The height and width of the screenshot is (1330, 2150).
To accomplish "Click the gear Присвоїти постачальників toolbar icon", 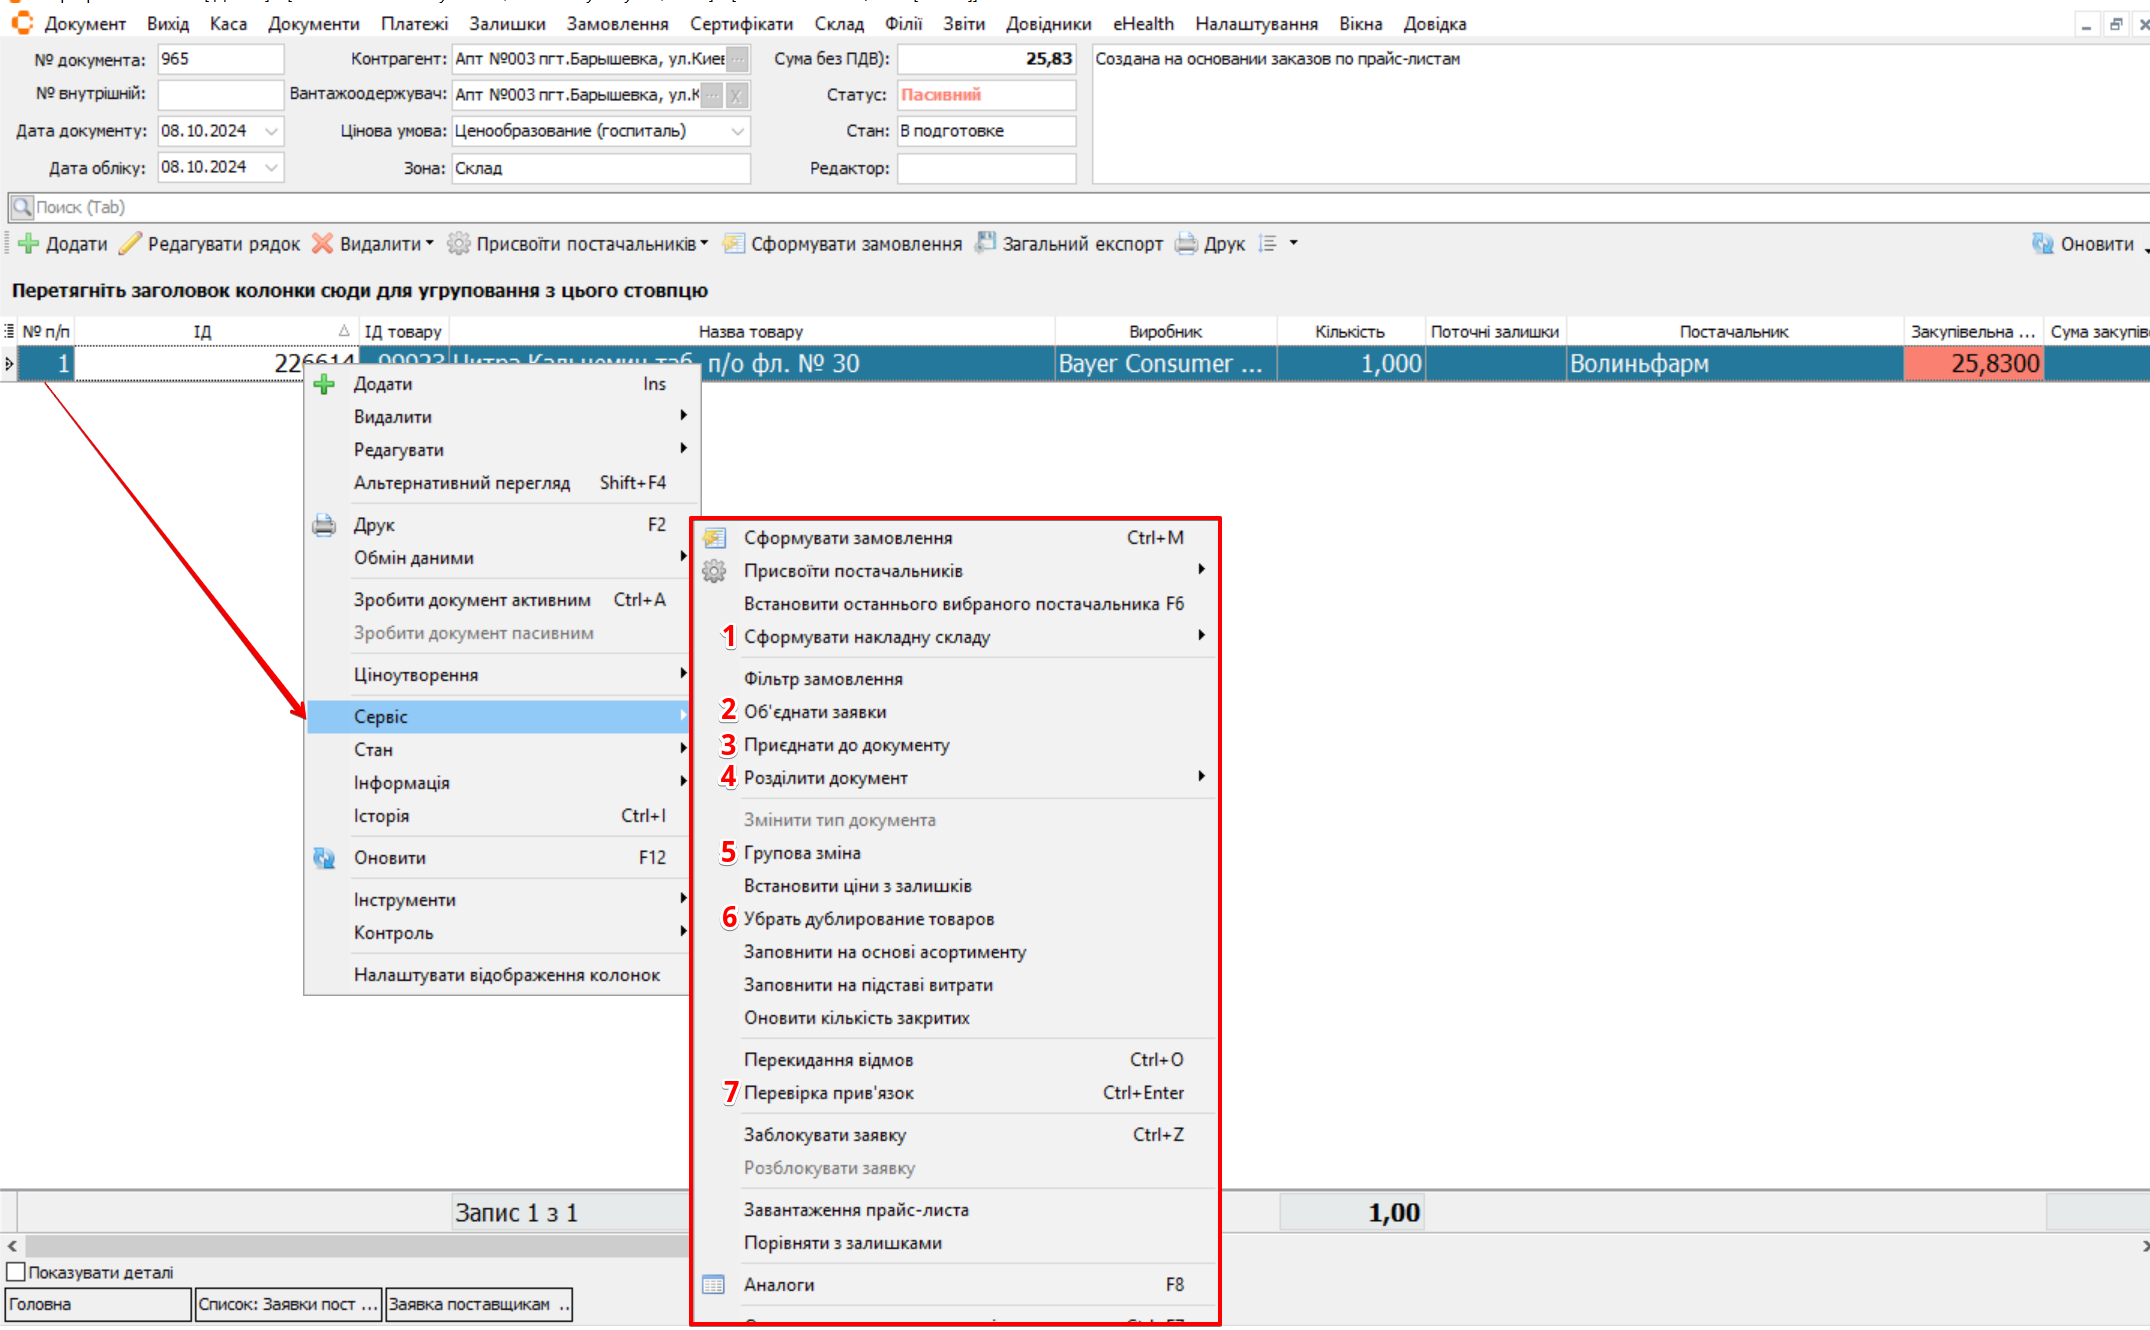I will (x=458, y=244).
